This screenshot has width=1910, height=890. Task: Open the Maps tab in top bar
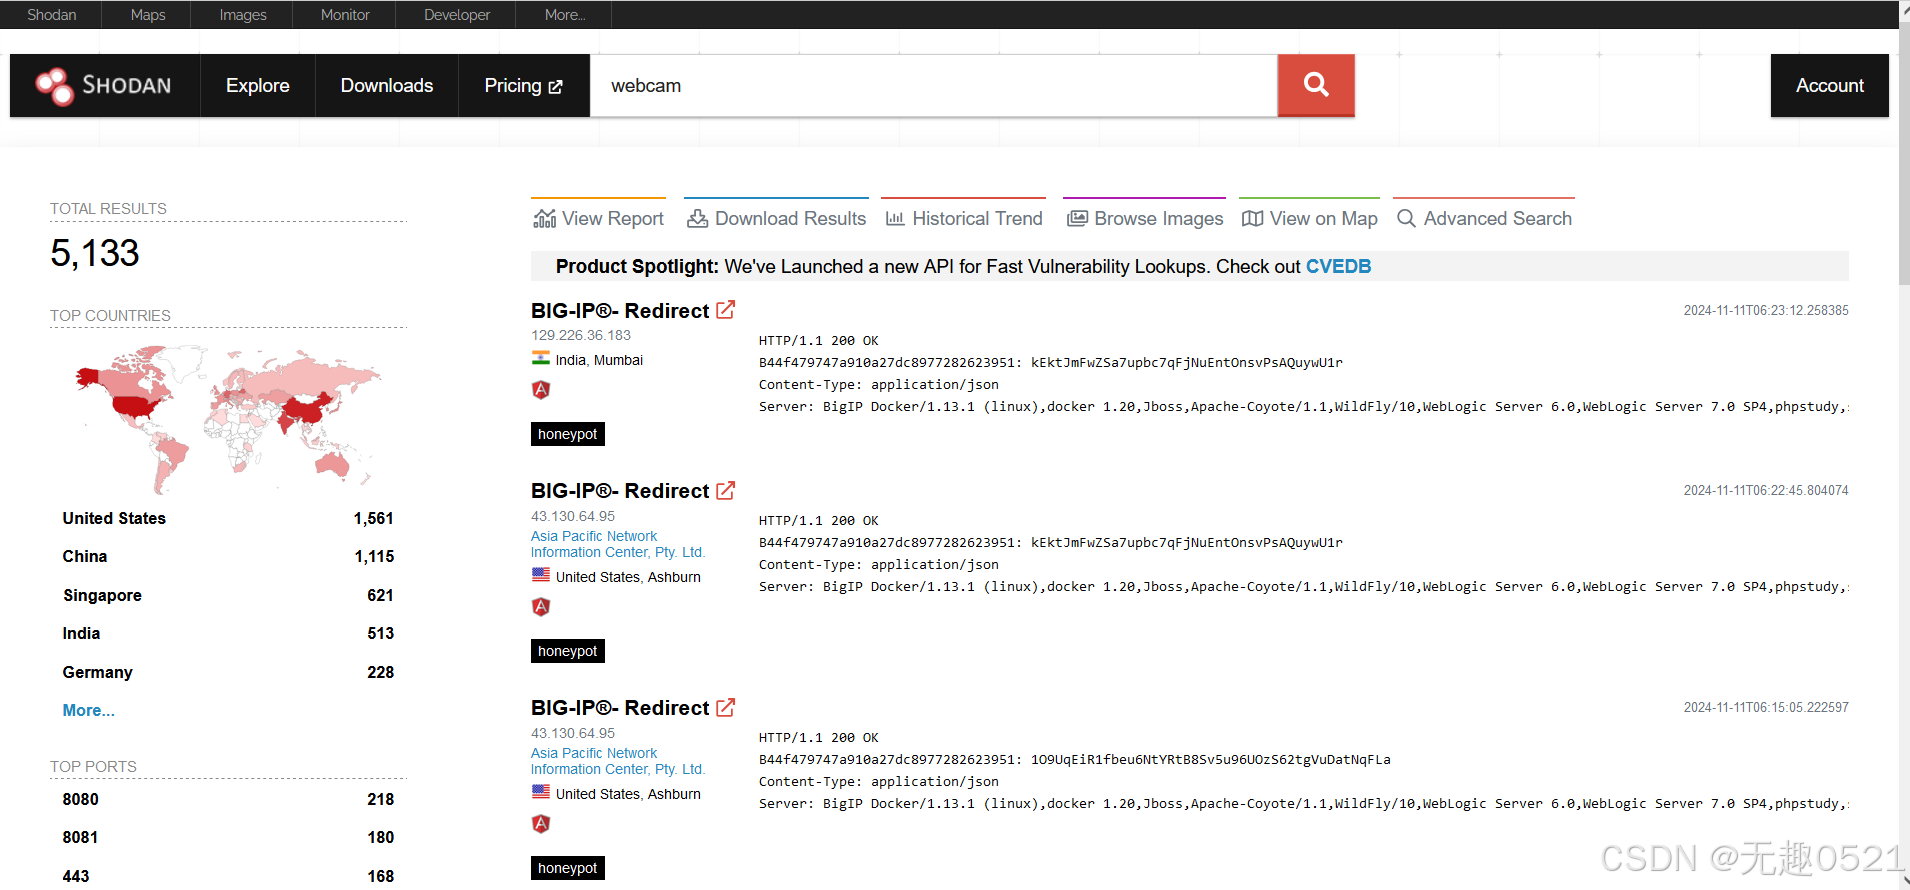coord(148,15)
